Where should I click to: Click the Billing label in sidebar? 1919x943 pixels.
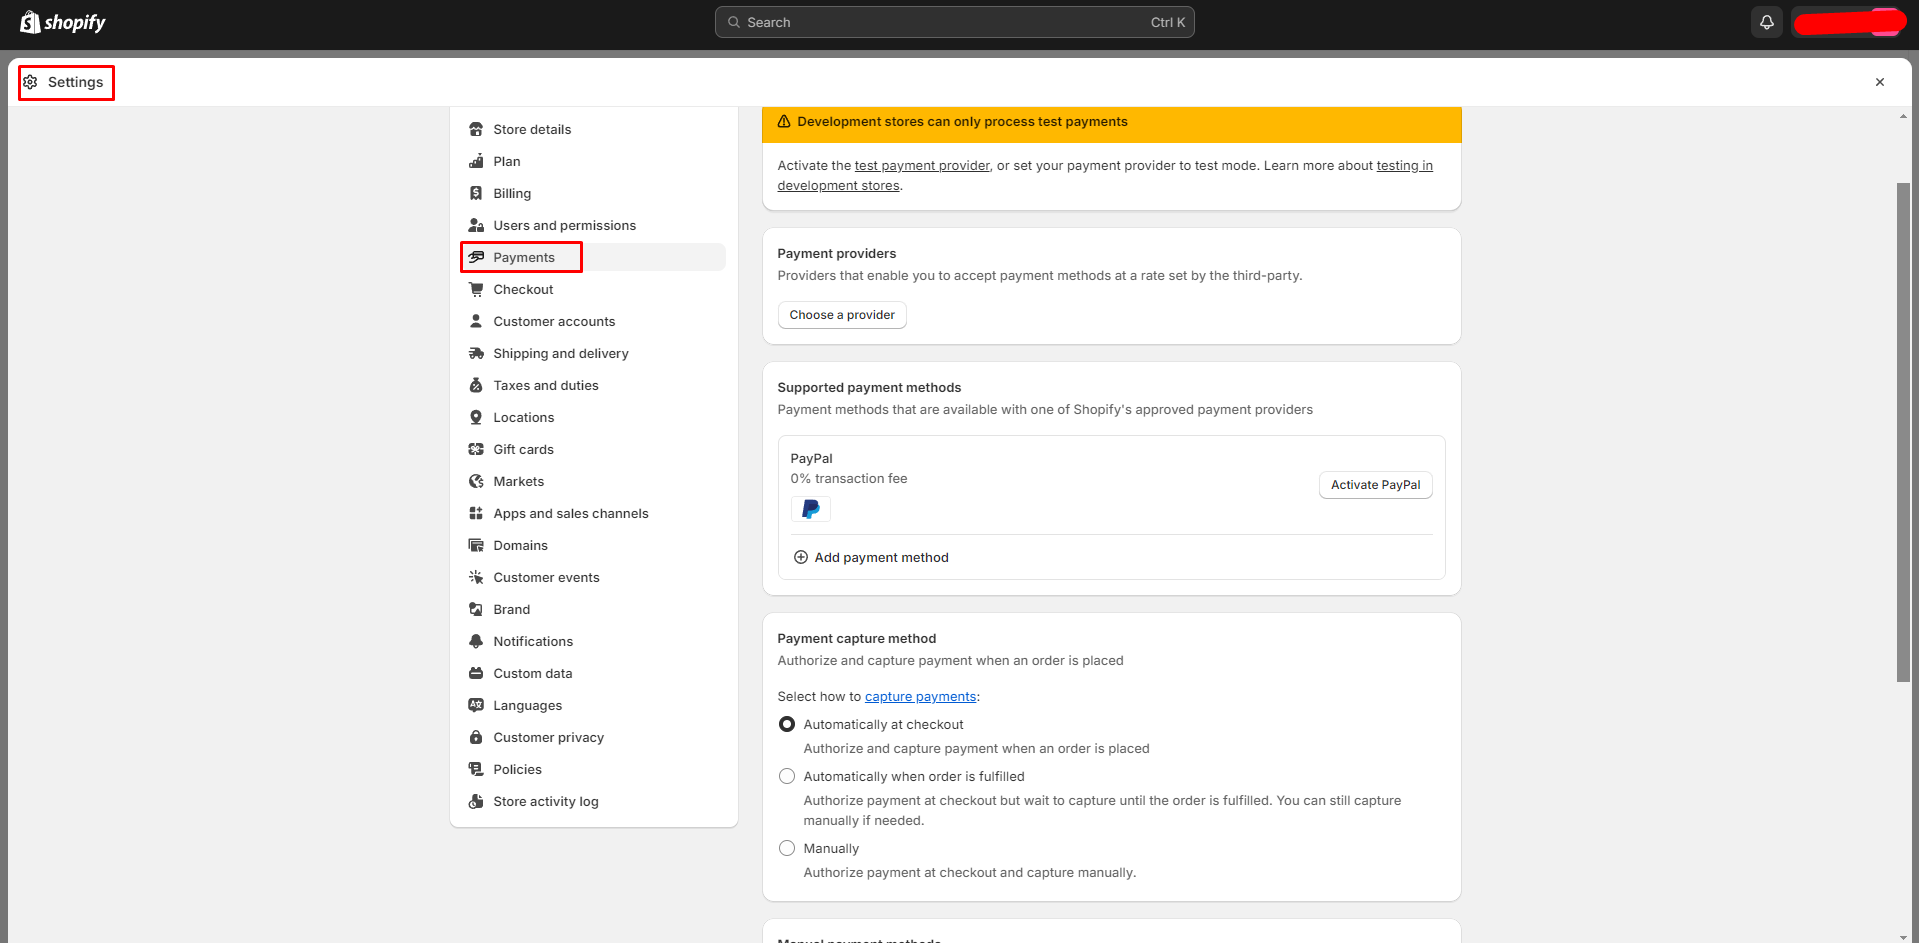click(x=512, y=193)
